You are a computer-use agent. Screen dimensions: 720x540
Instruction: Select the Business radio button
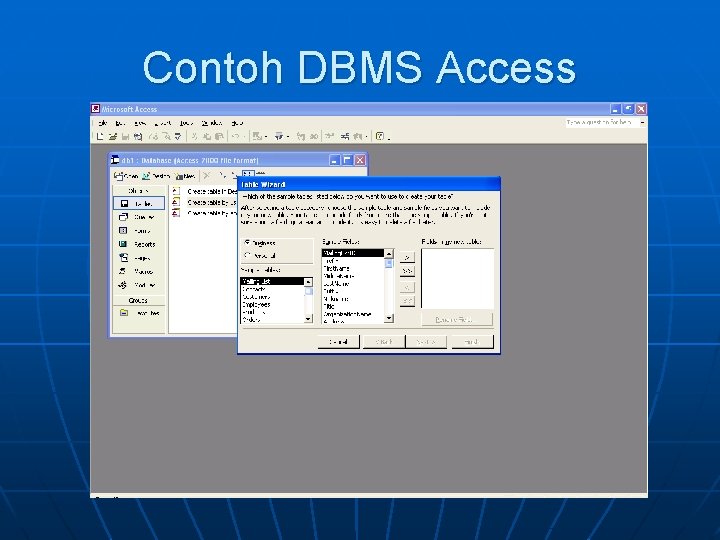pyautogui.click(x=260, y=243)
